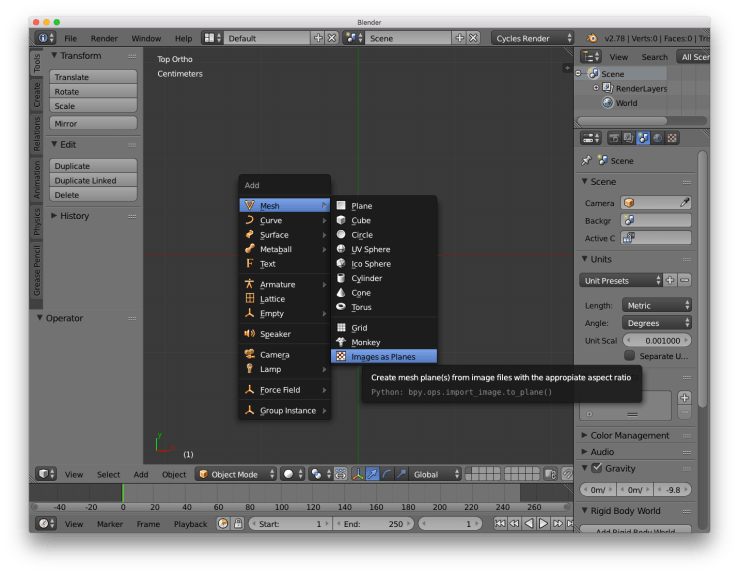This screenshot has height=574, width=739.
Task: Switch to the Physics tab
Action: point(37,221)
